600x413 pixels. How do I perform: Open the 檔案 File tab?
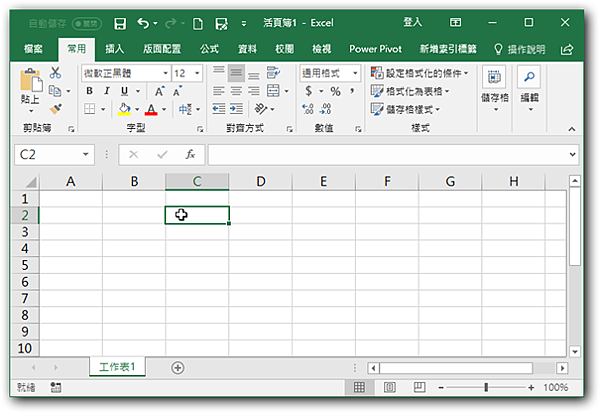click(33, 49)
